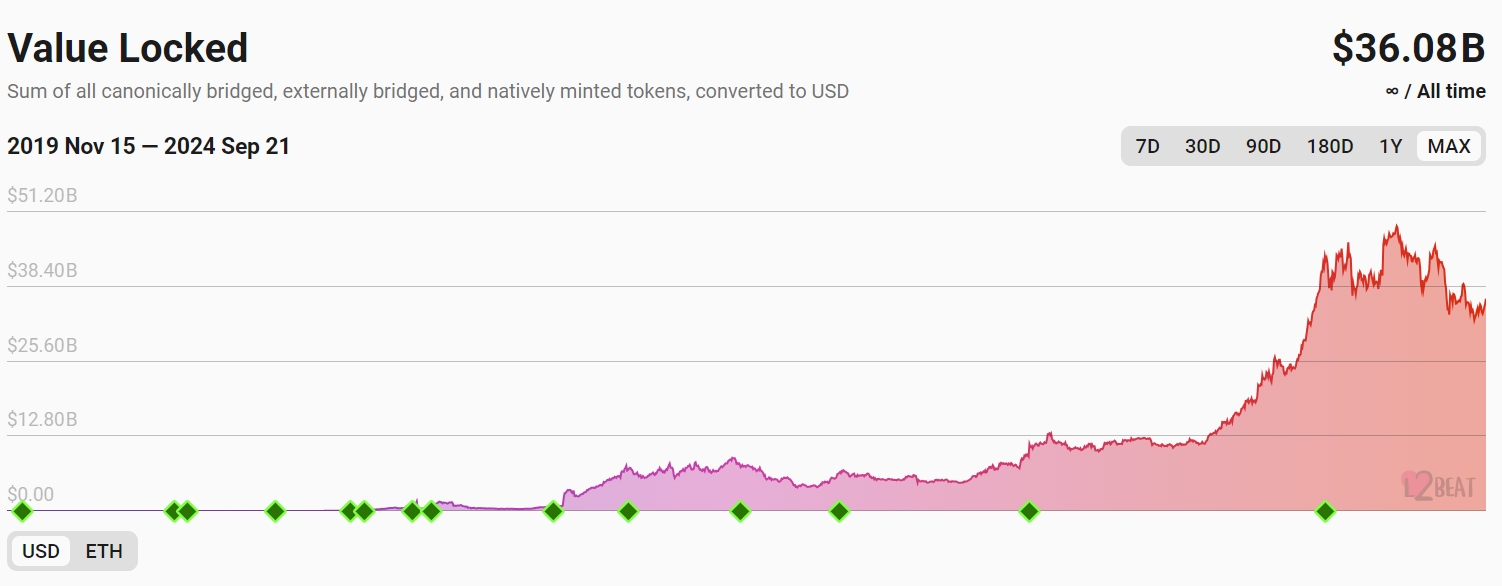Click the first green milestone diamond at chart start

coord(22,512)
